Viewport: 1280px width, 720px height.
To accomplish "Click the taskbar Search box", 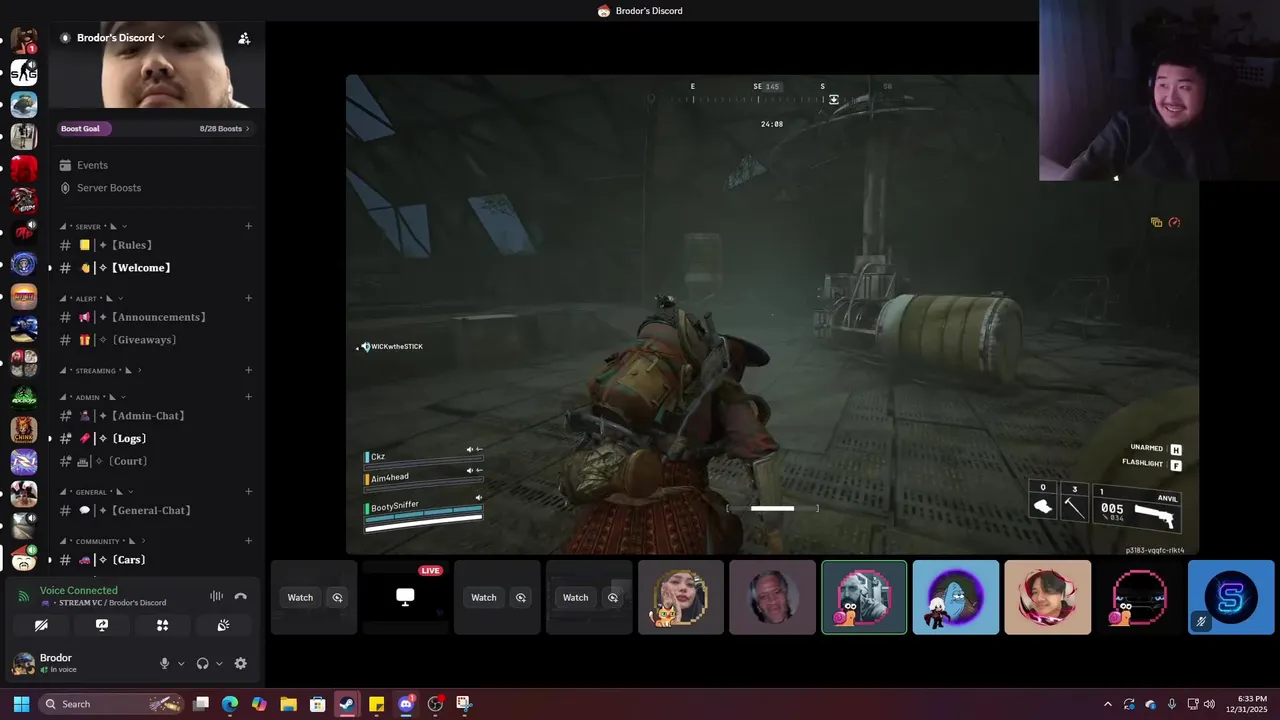I will (111, 704).
